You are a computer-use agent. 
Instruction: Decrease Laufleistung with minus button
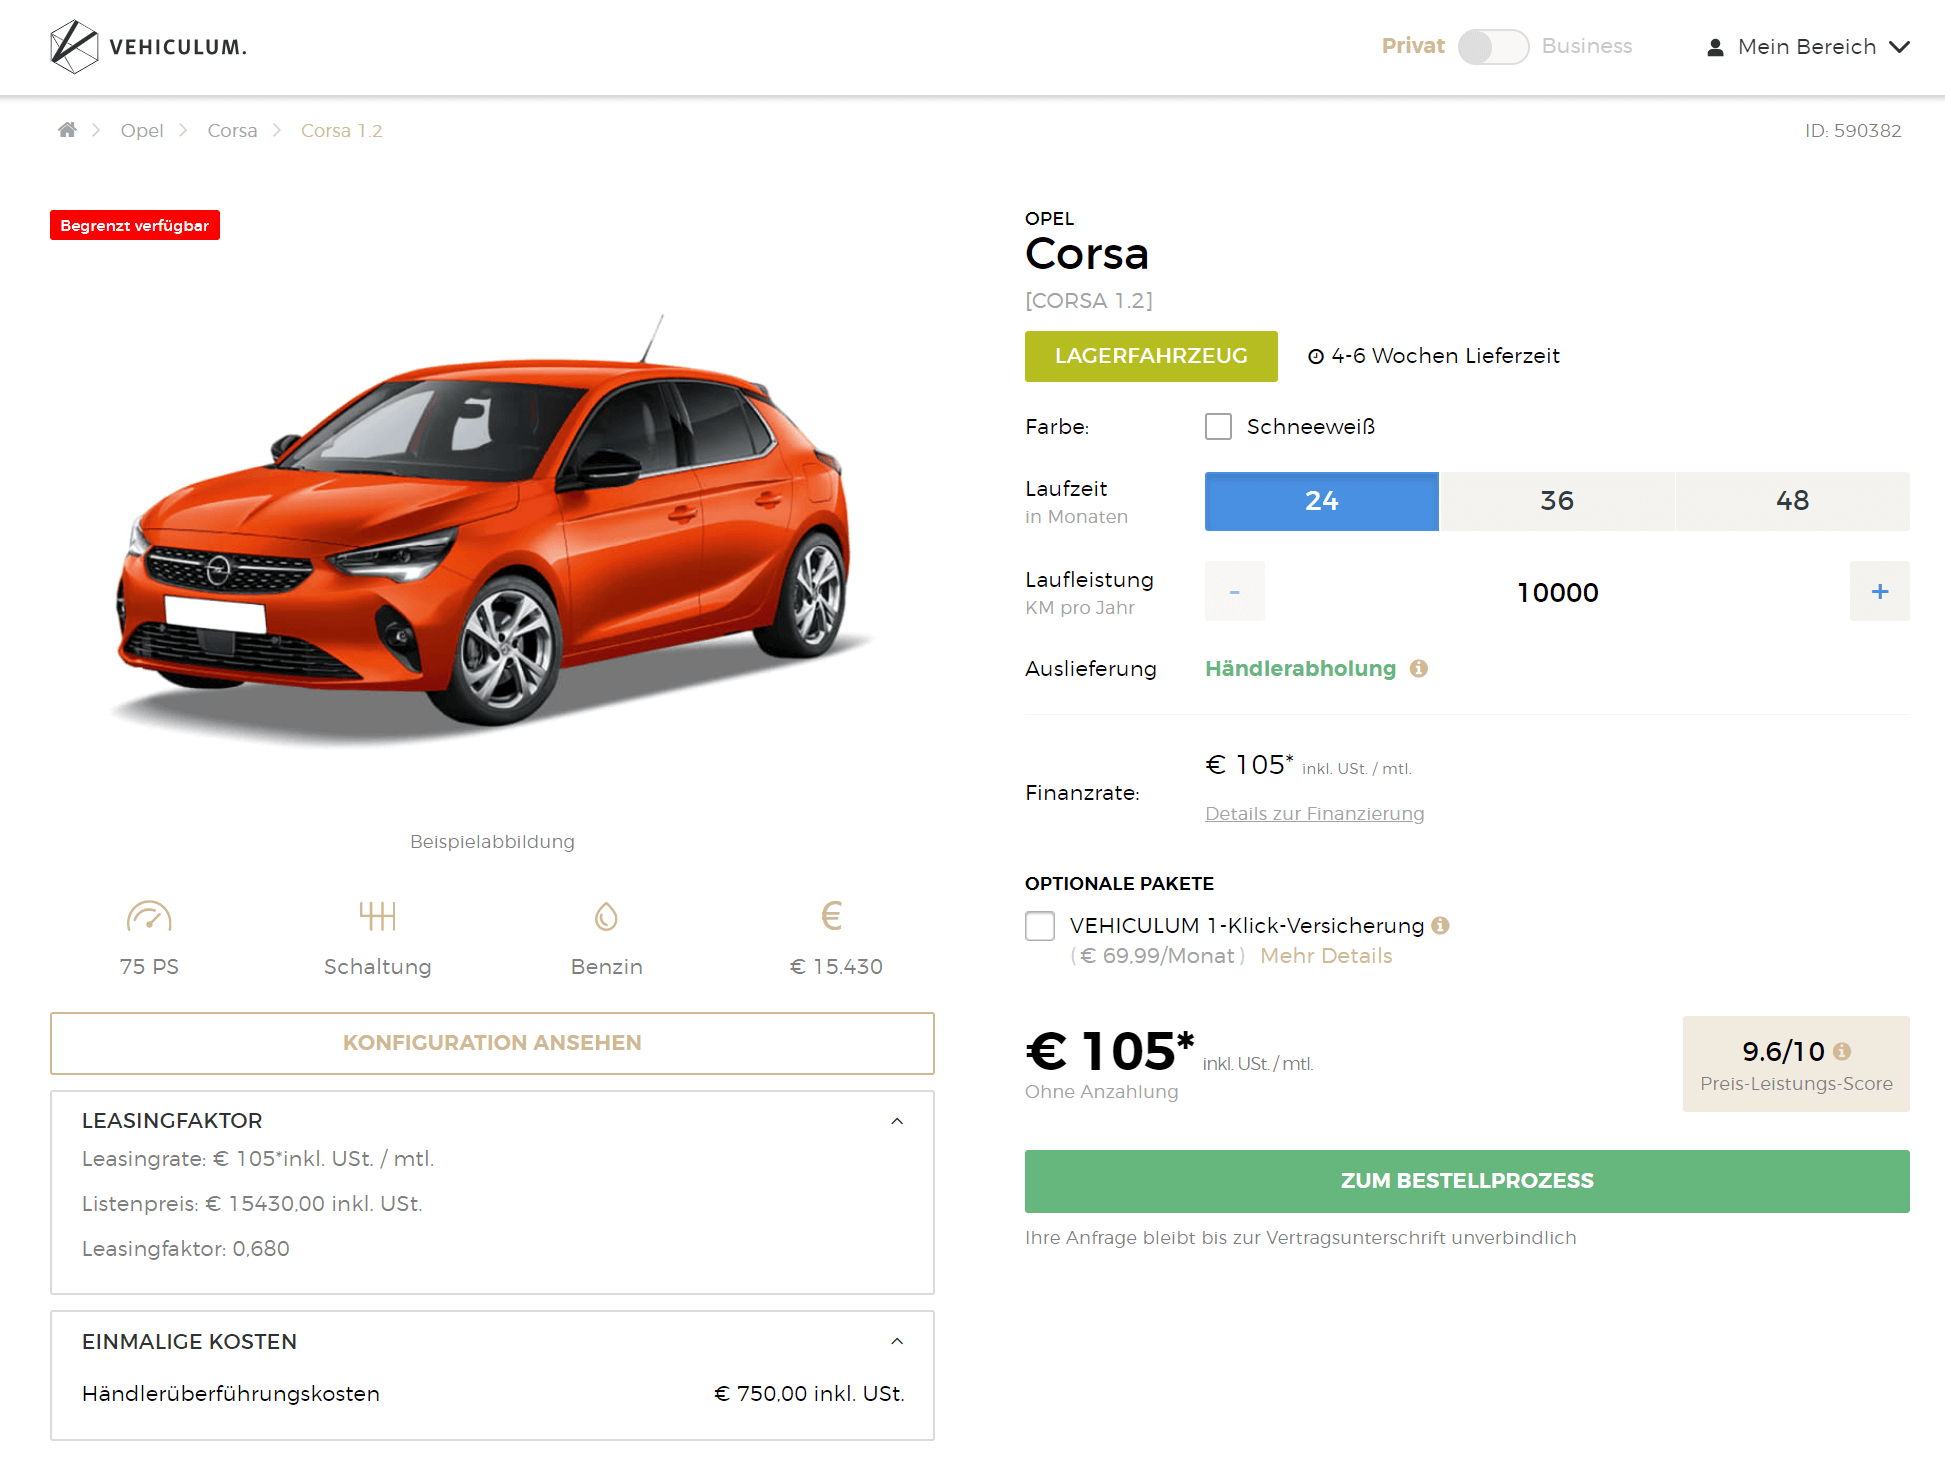(1235, 592)
